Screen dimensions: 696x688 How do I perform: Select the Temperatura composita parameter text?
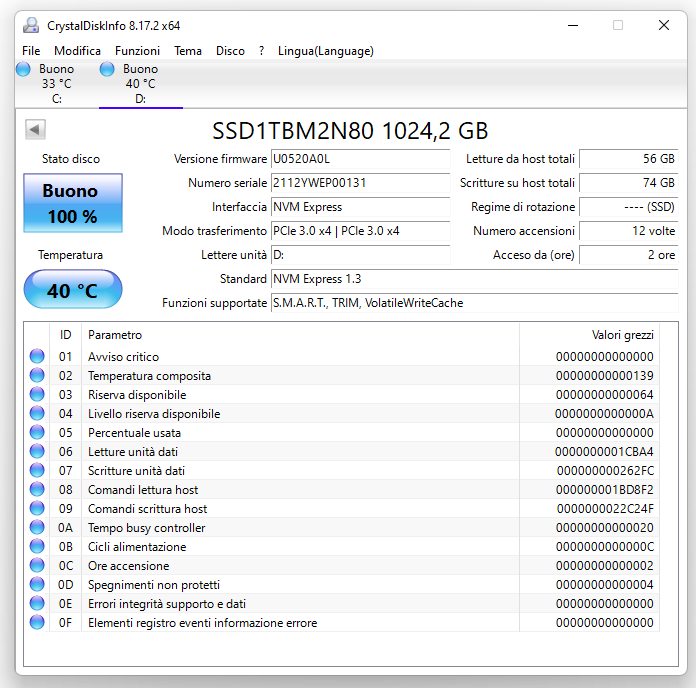pos(149,376)
